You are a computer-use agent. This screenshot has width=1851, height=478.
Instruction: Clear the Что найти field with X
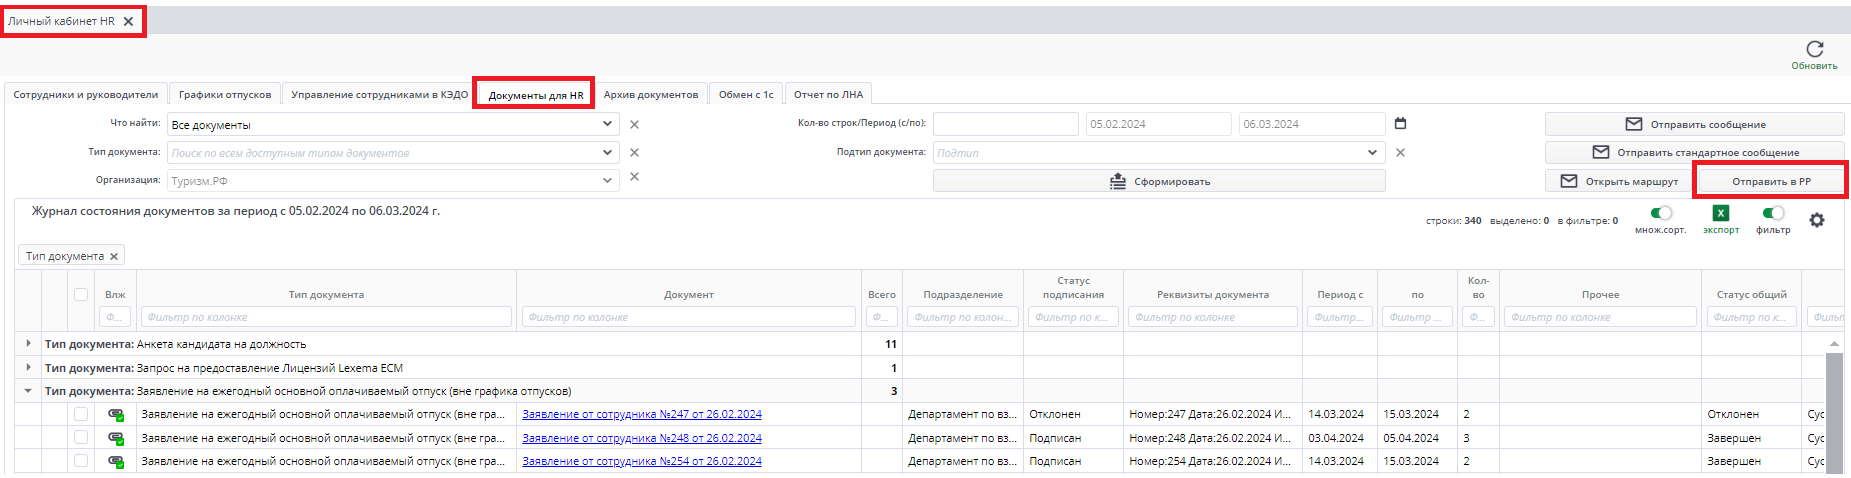(634, 125)
